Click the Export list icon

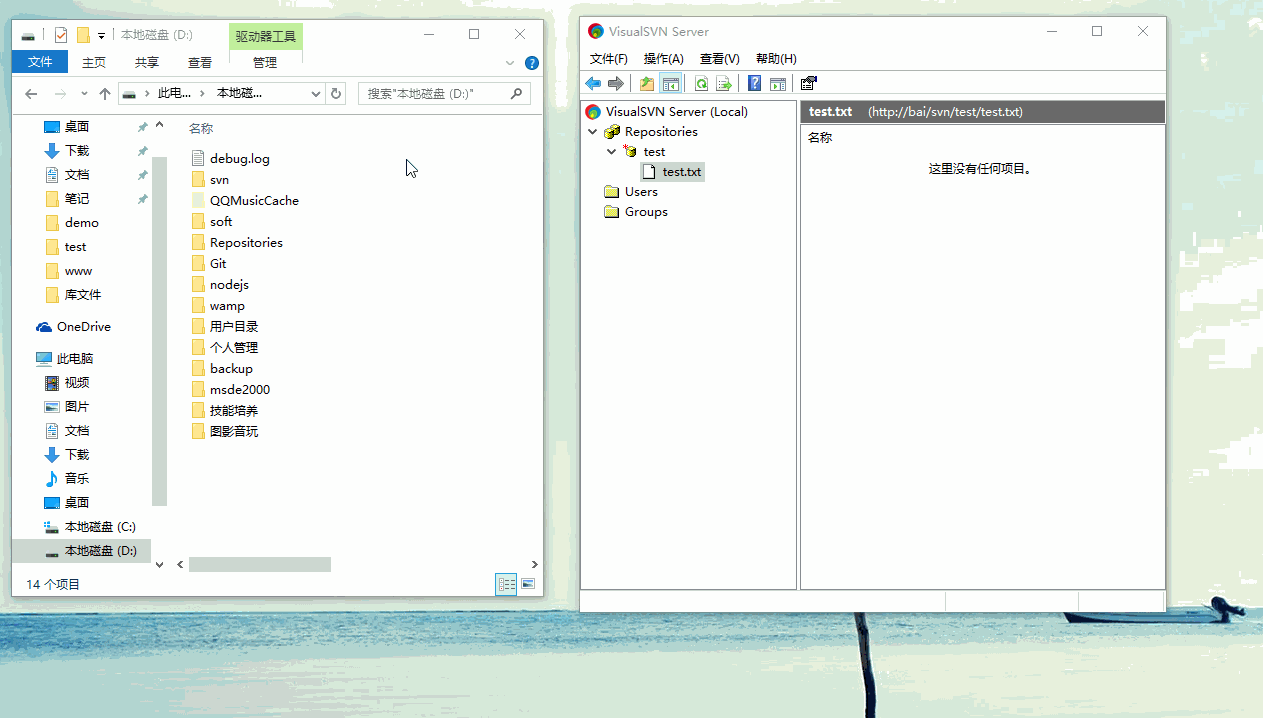point(724,84)
